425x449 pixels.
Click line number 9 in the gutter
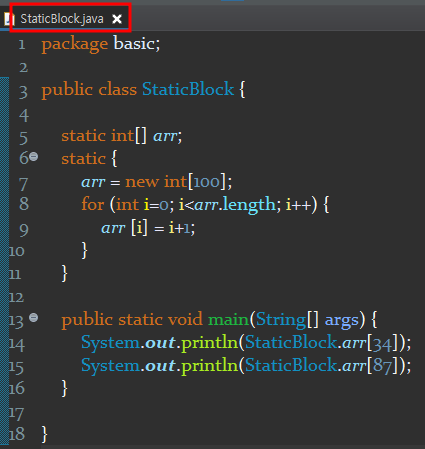24,230
